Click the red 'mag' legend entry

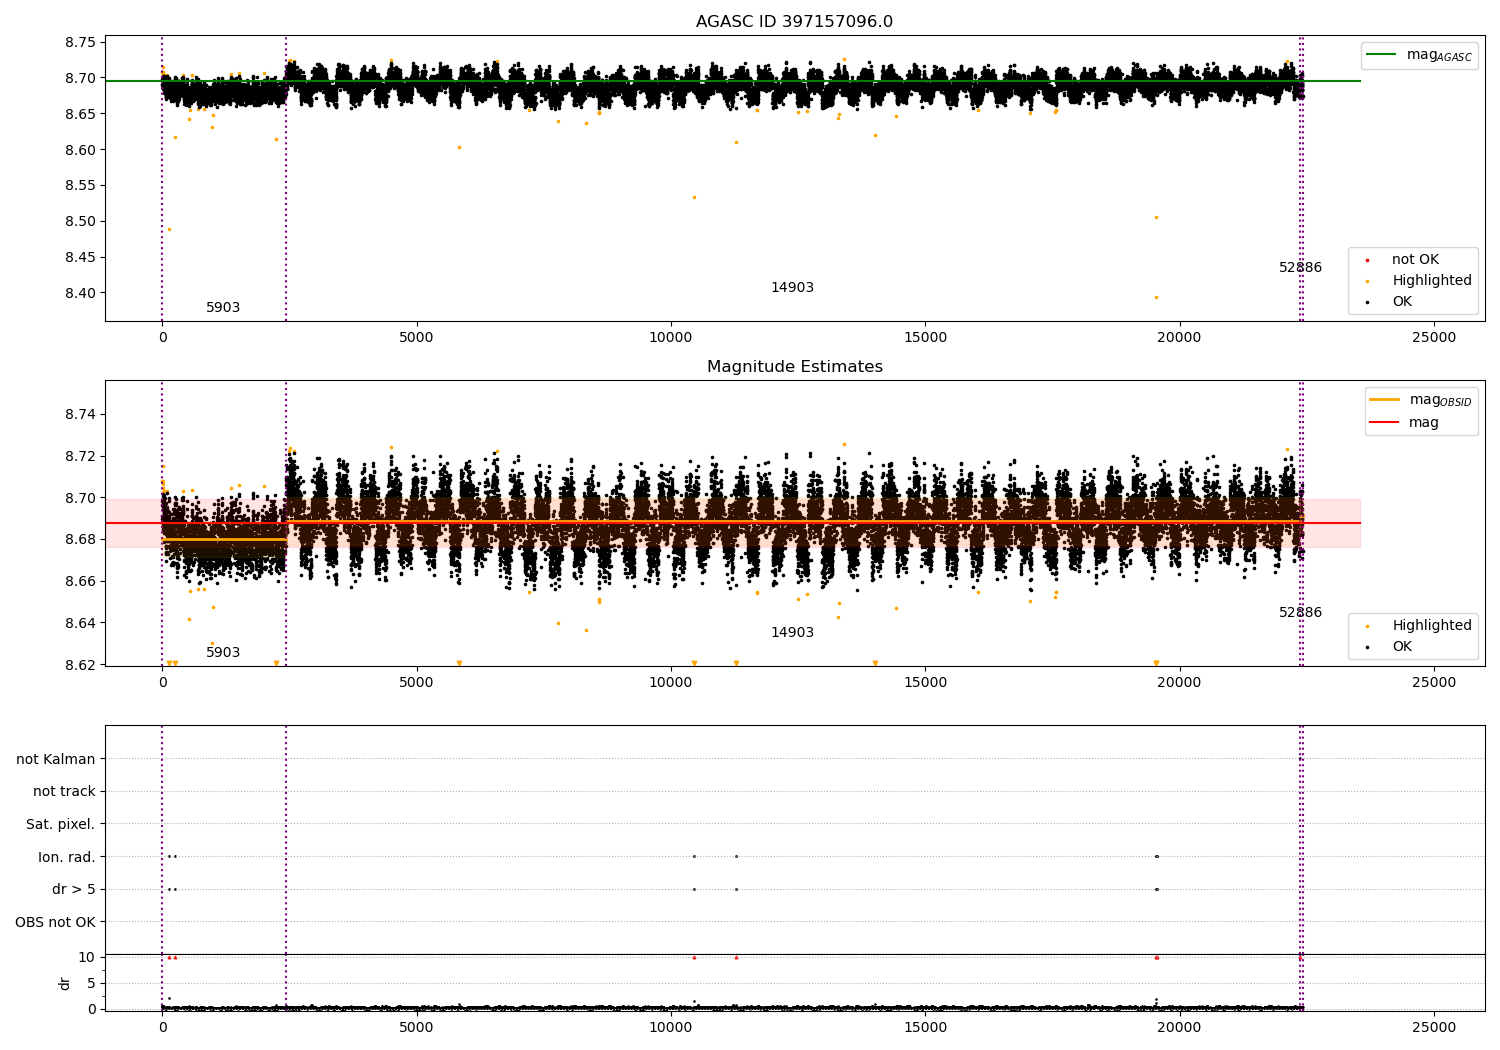tap(1405, 423)
